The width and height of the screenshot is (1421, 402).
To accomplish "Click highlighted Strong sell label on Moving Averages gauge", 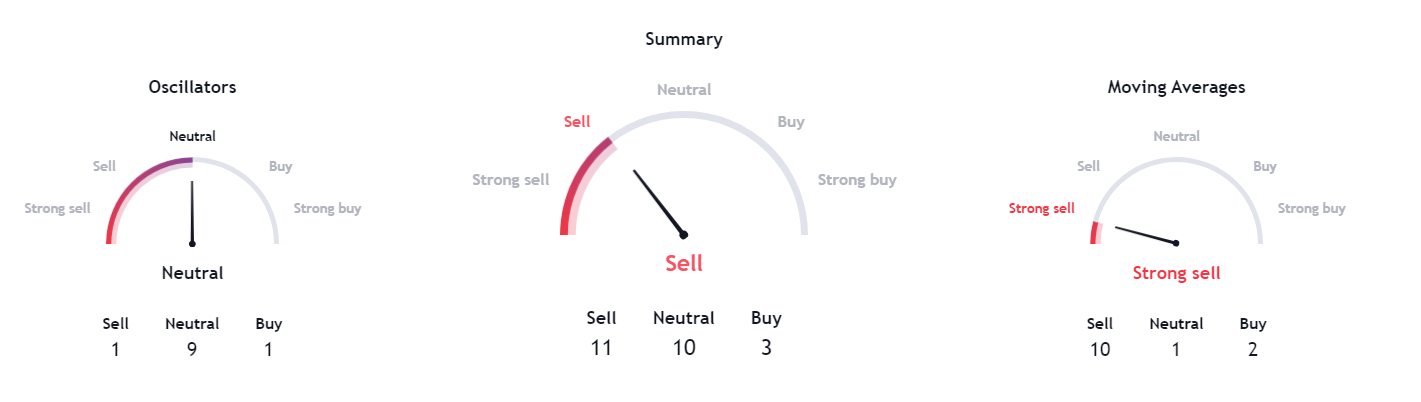I will tap(1042, 208).
